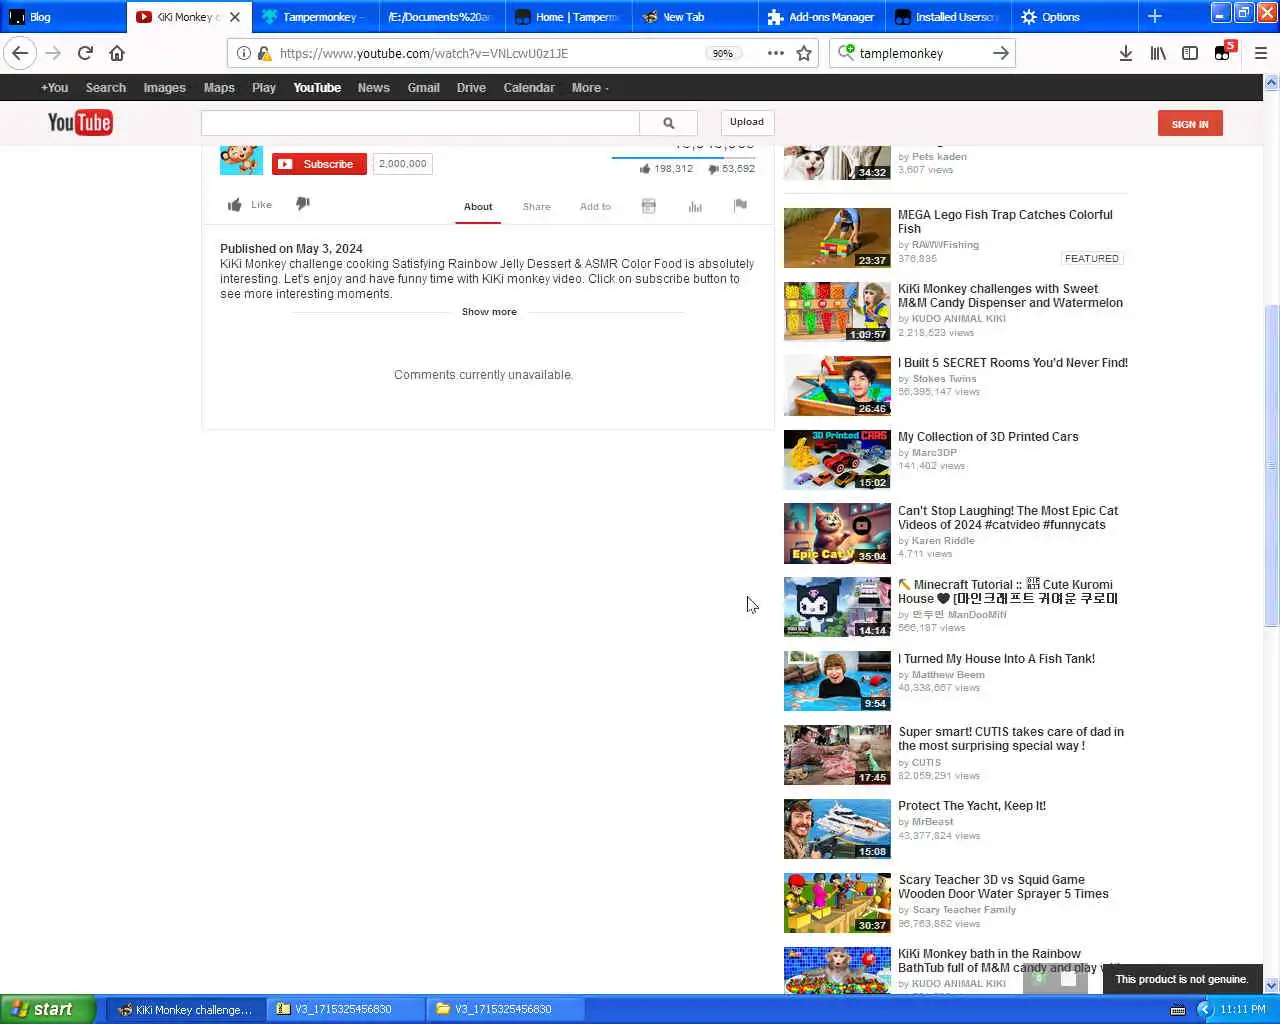
Task: Open Calendar from the top bar
Action: click(529, 88)
